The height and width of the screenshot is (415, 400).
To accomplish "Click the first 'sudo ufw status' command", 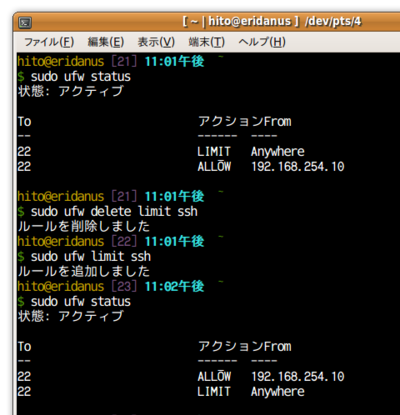I will point(81,77).
